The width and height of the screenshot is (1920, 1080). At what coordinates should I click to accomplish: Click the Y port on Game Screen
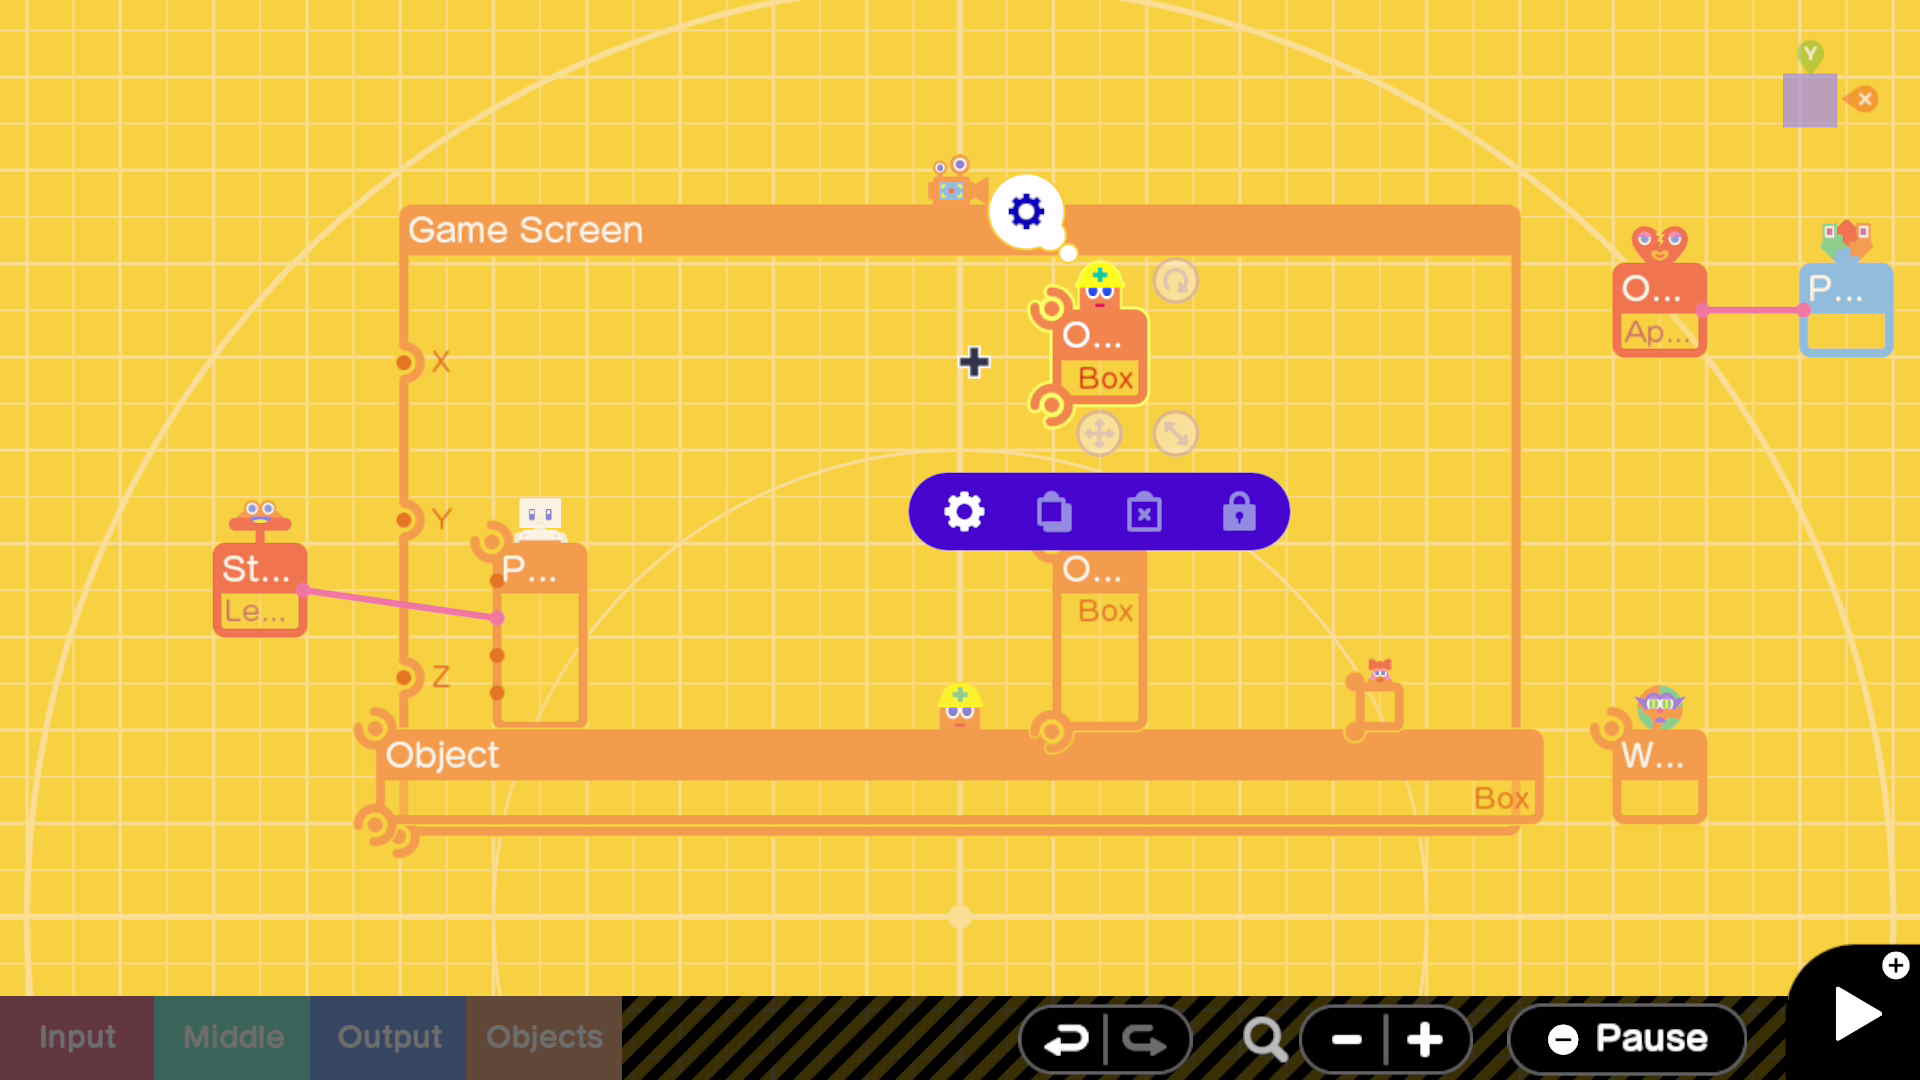(x=405, y=519)
